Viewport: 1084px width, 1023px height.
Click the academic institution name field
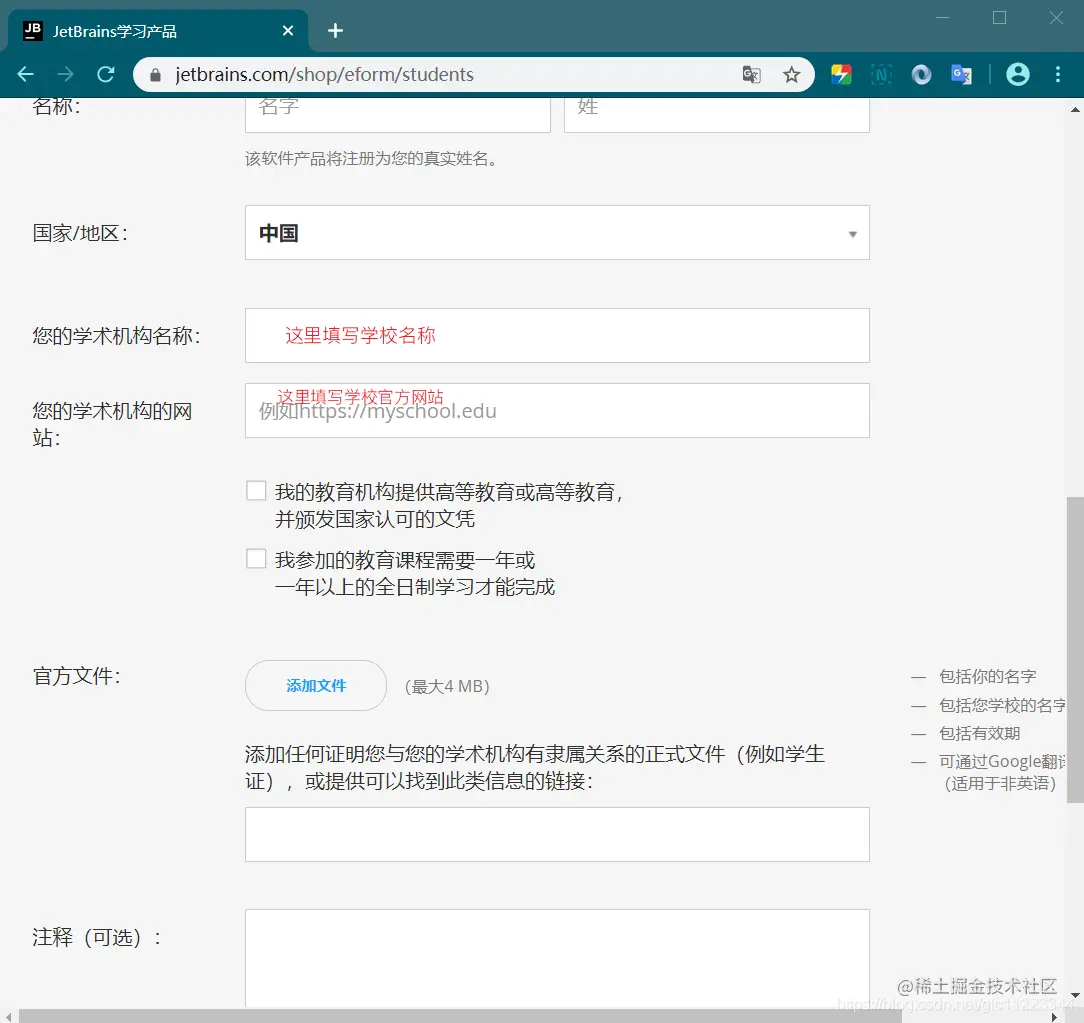pyautogui.click(x=557, y=336)
